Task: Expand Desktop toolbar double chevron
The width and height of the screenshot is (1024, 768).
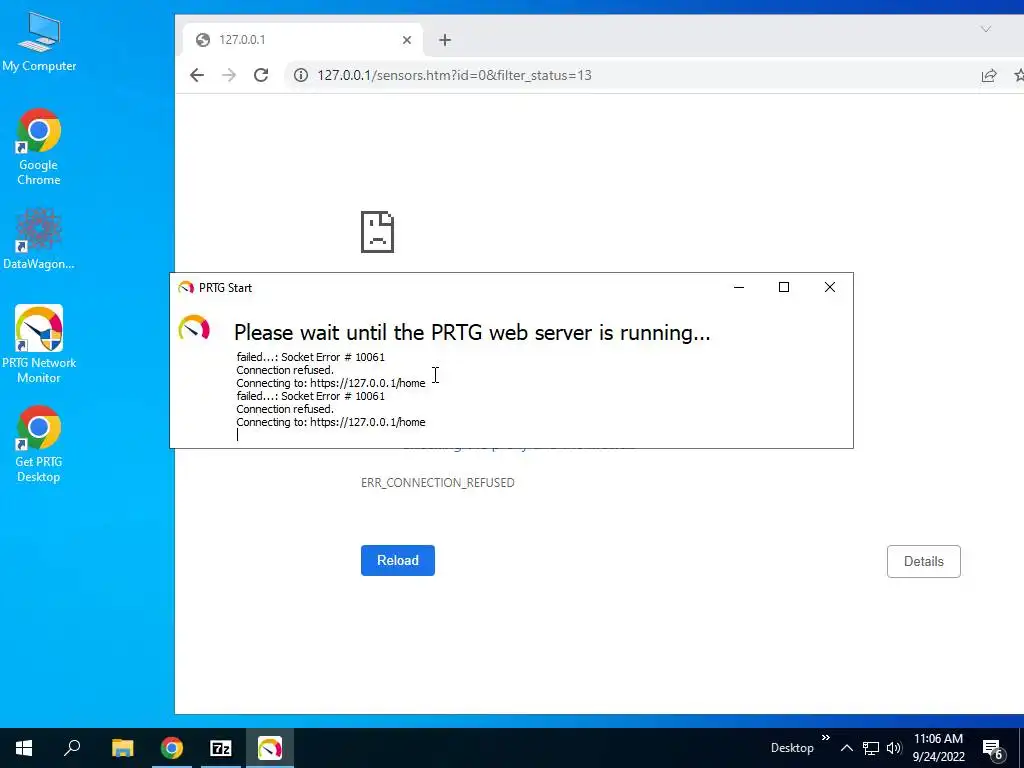Action: (x=825, y=738)
